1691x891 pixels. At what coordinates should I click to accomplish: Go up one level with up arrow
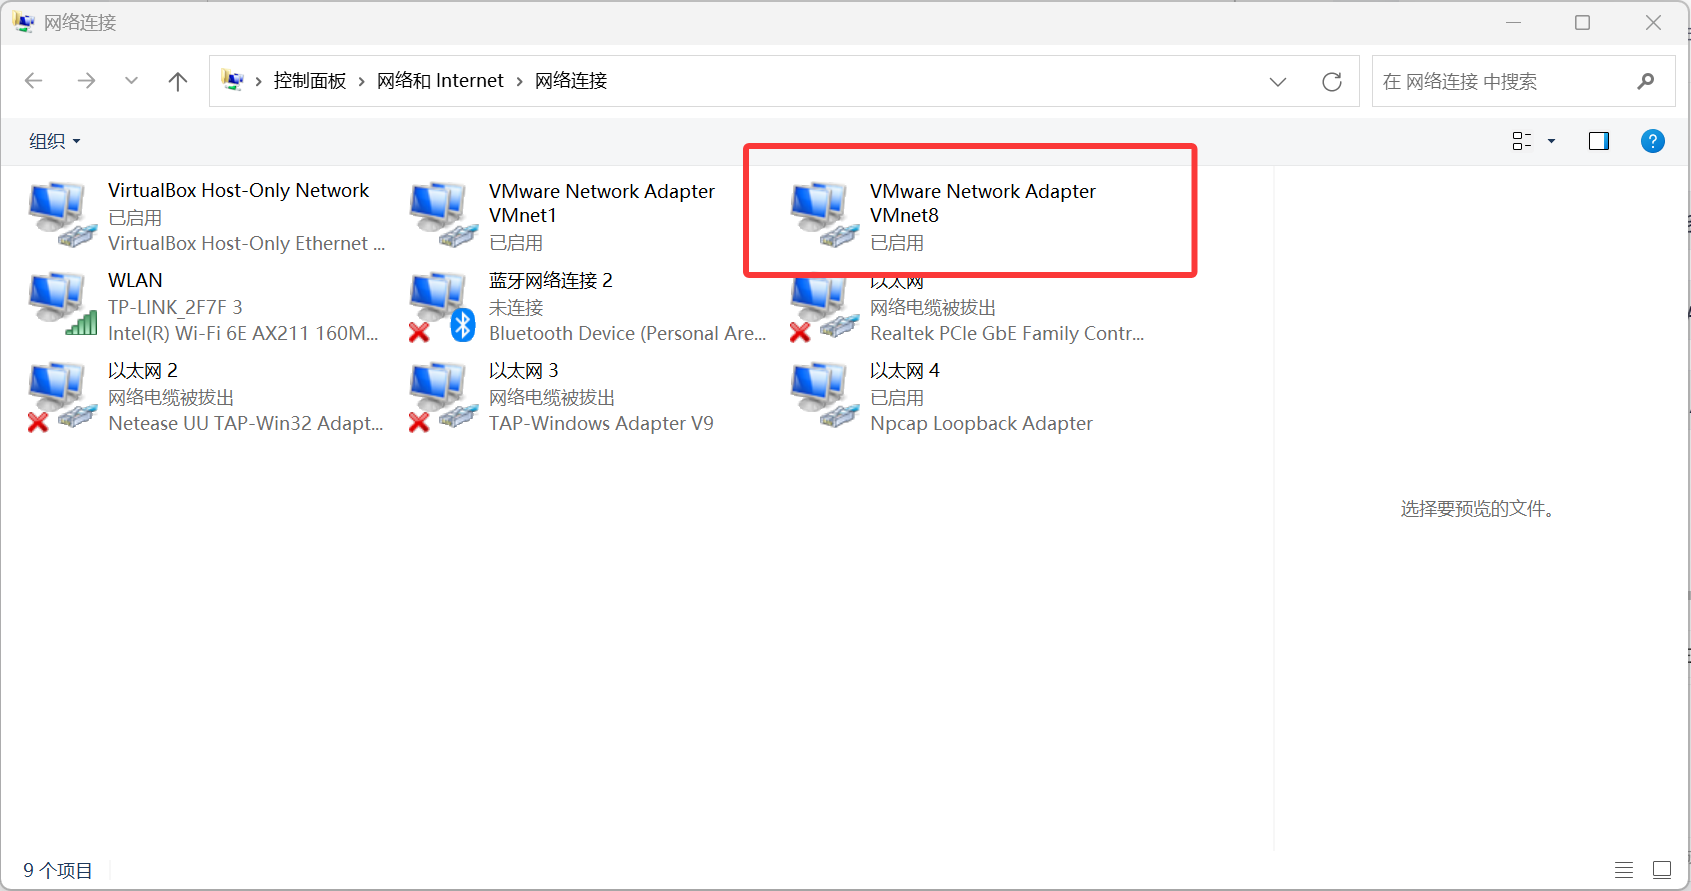tap(178, 81)
